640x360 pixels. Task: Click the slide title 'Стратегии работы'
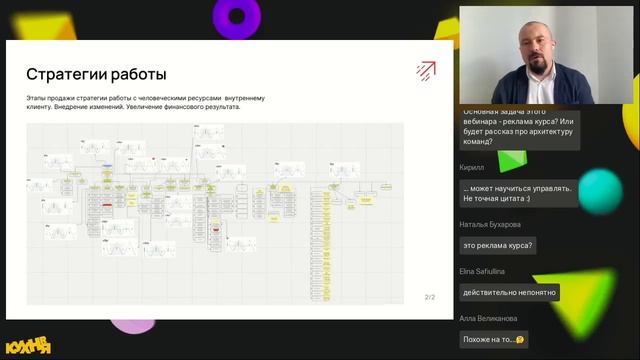click(96, 74)
